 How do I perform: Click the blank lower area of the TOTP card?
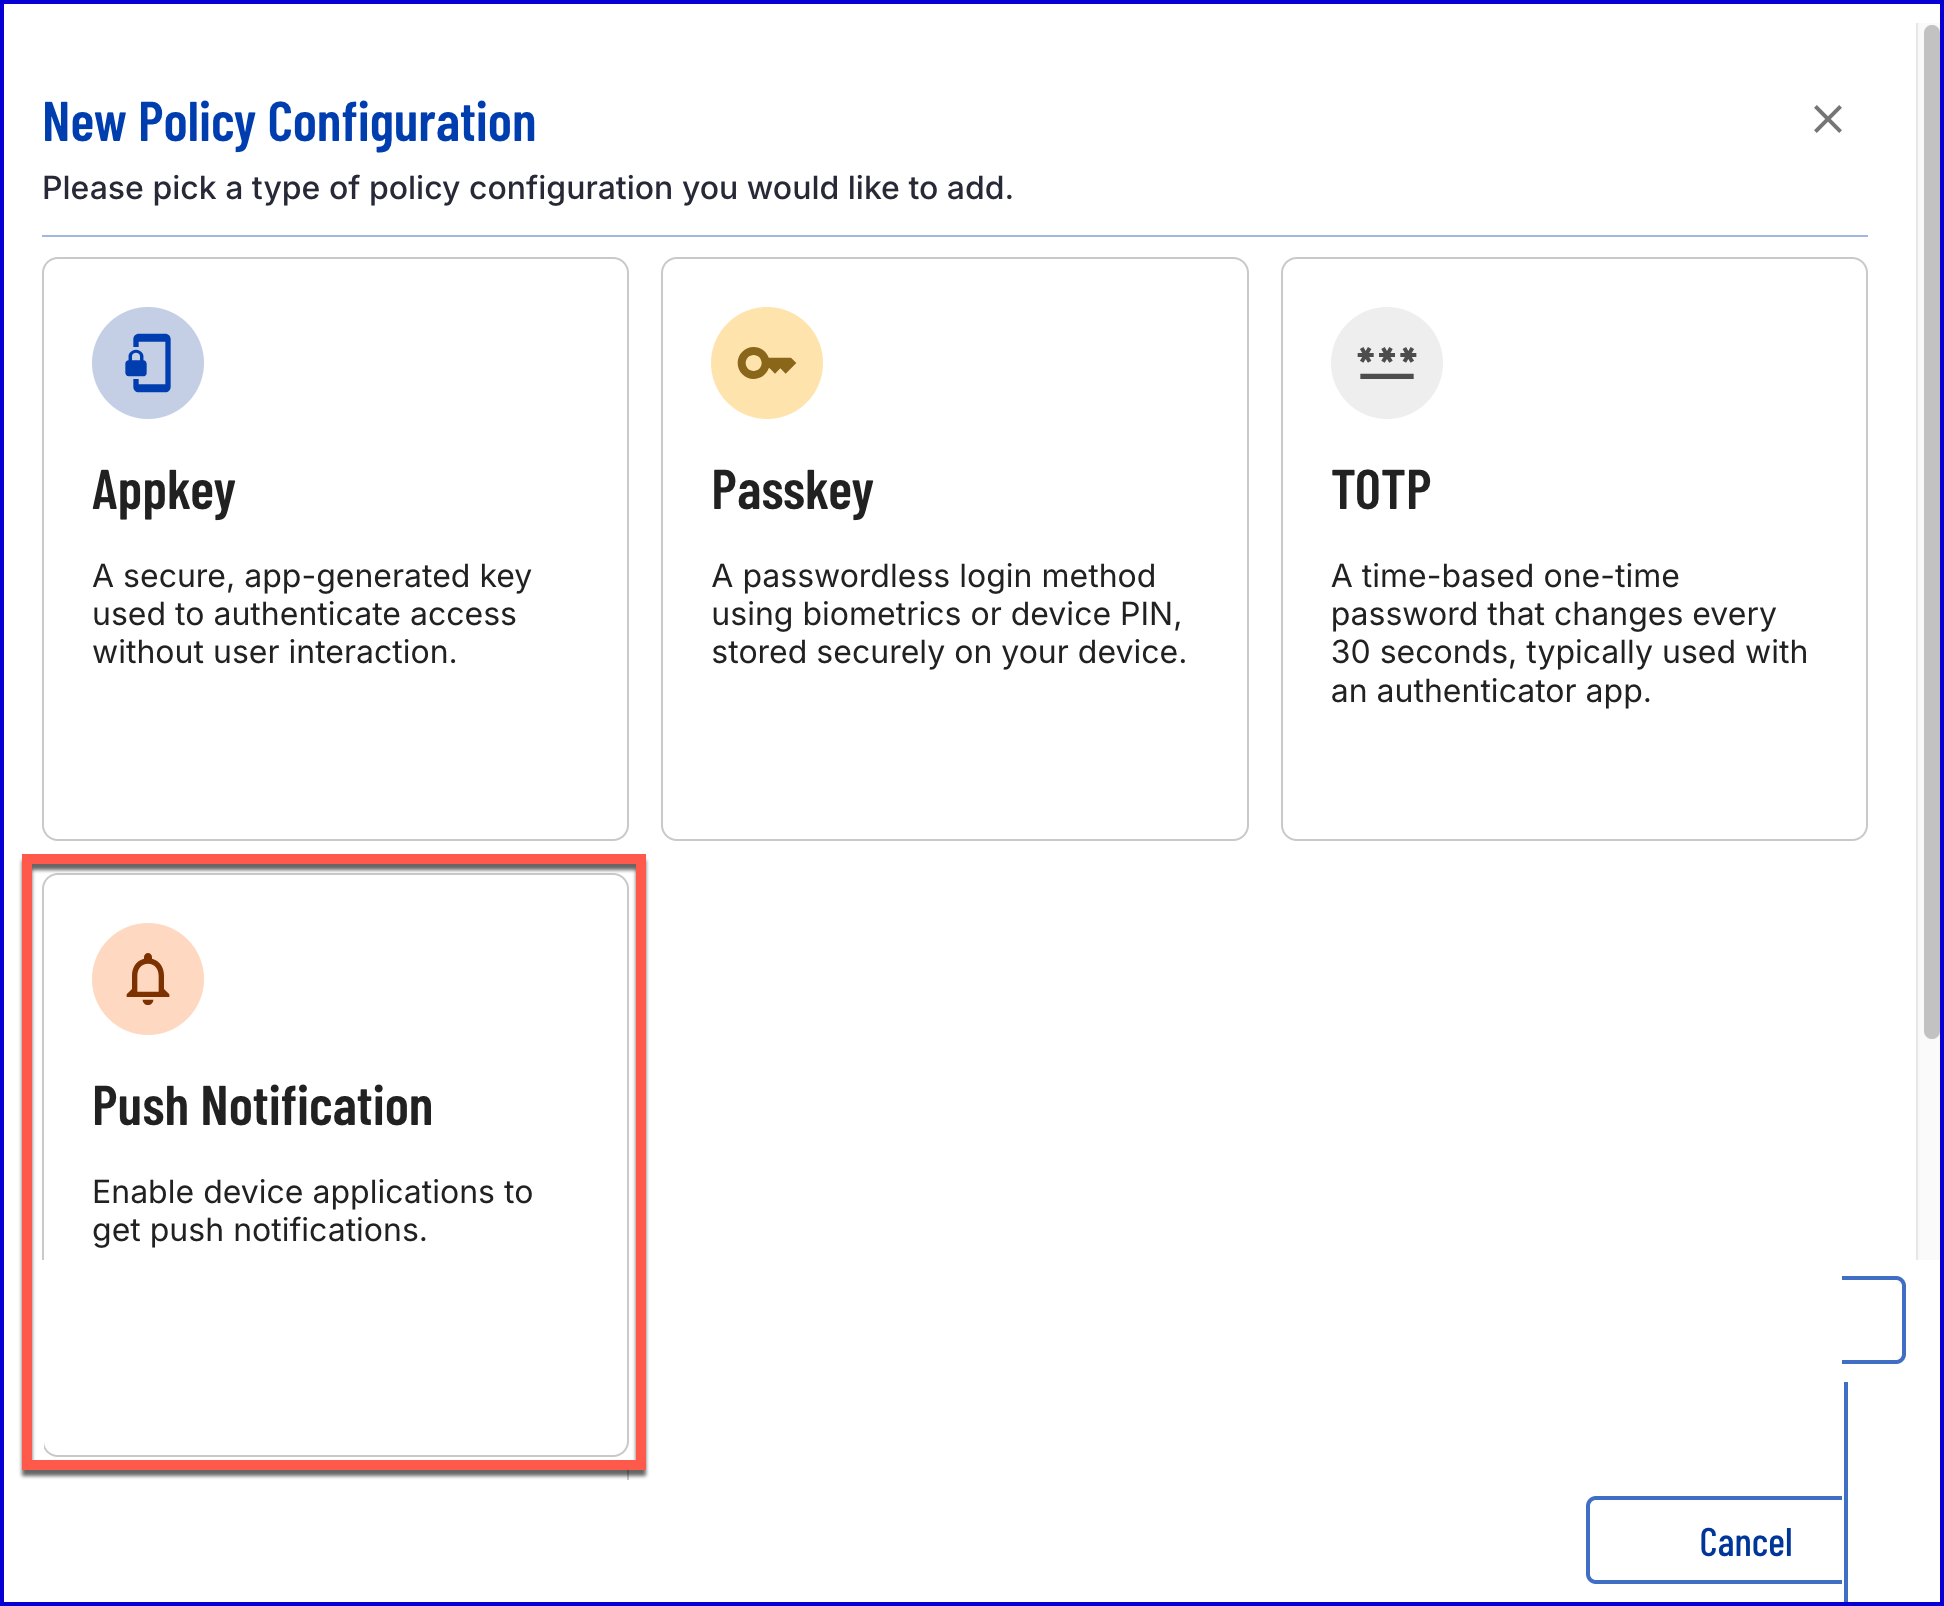point(1573,775)
